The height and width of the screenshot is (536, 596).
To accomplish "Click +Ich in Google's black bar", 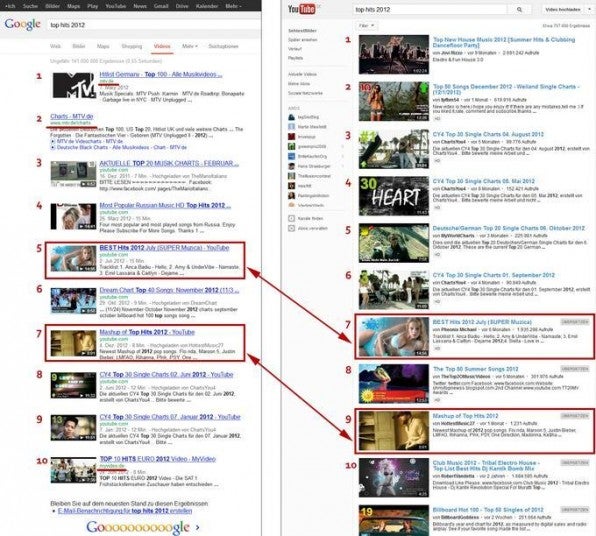I will coord(10,6).
